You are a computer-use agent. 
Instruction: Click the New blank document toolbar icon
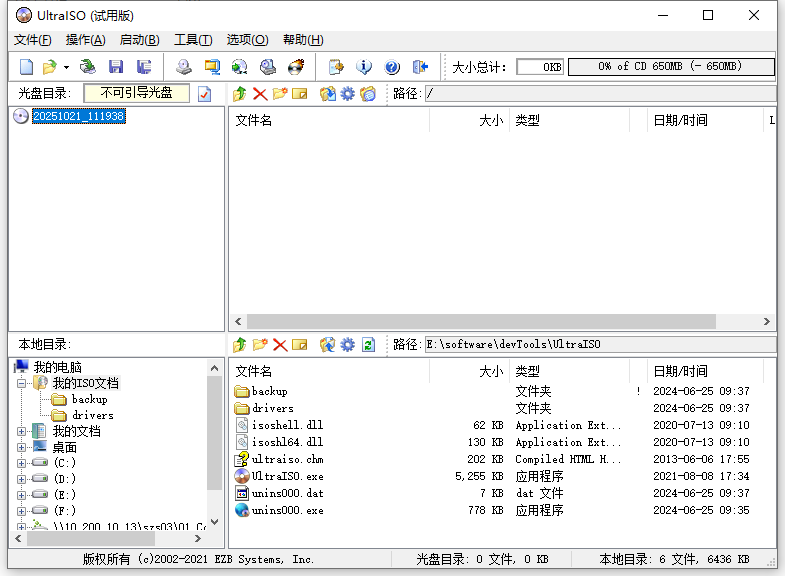[x=27, y=67]
